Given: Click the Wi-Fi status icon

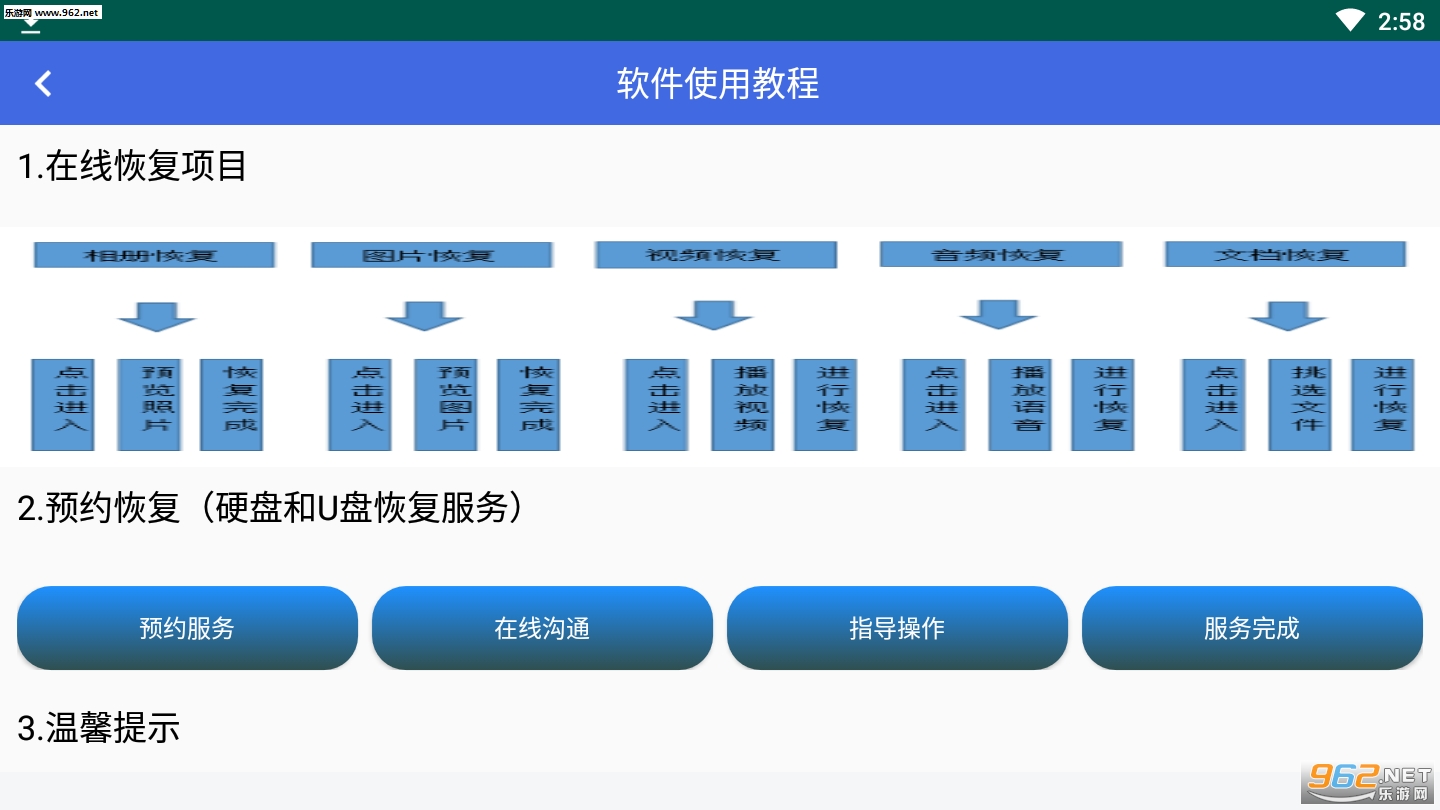Looking at the screenshot, I should click(1350, 20).
